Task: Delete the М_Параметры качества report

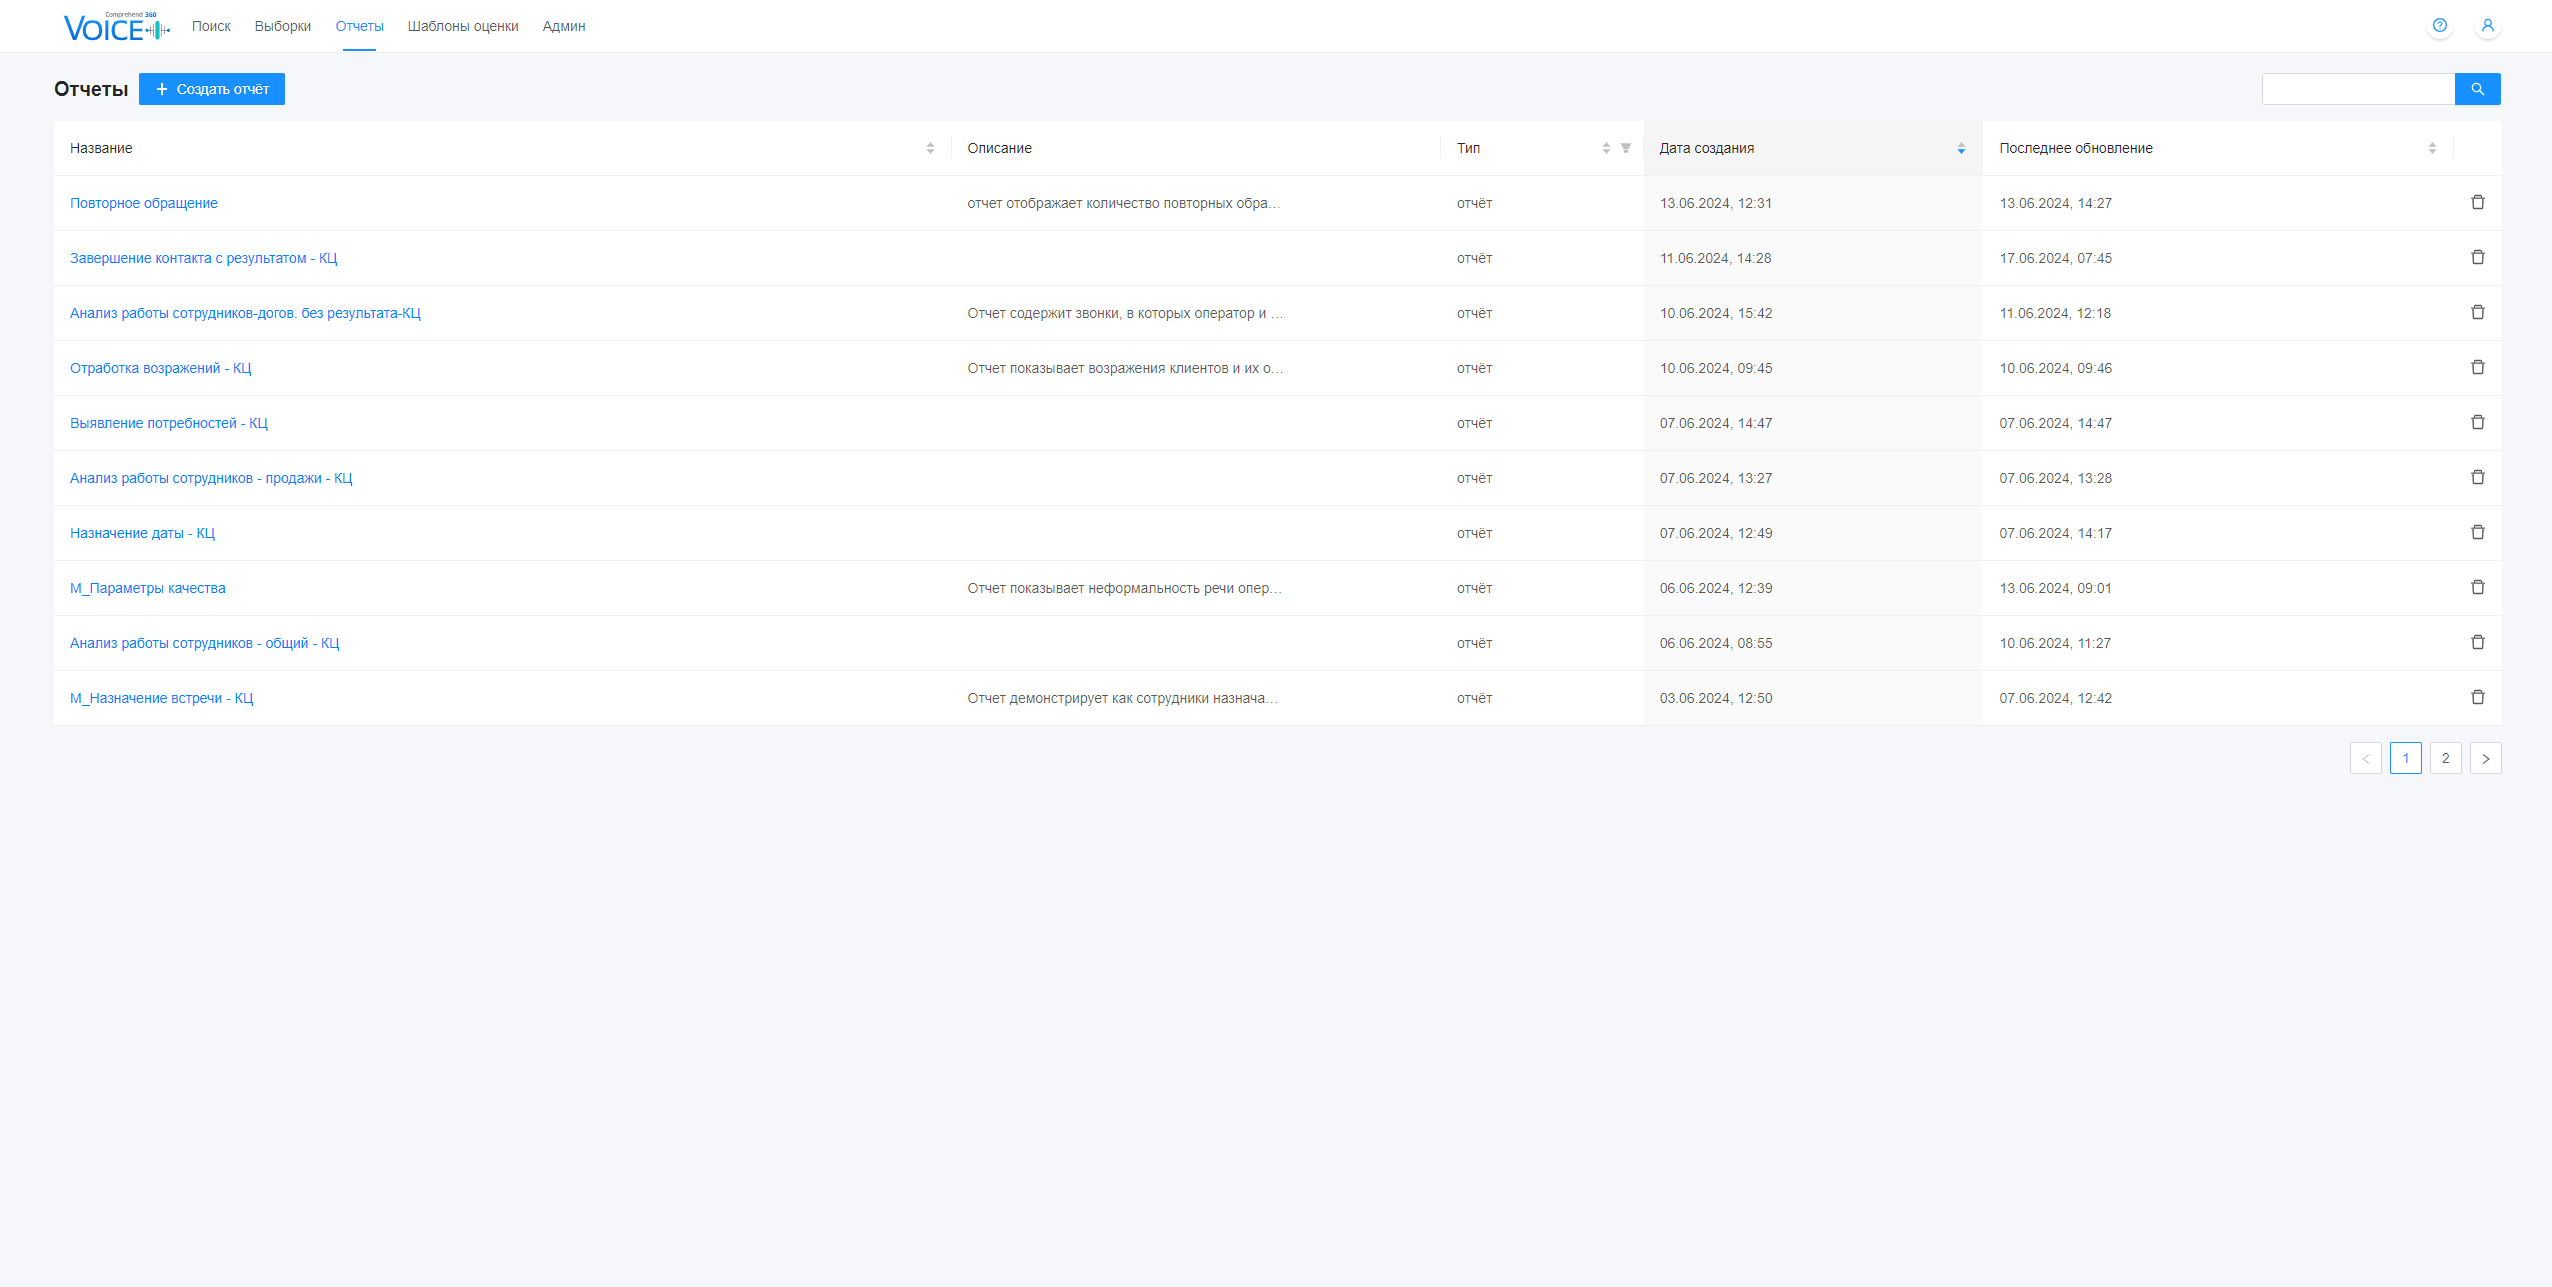Action: click(x=2477, y=588)
